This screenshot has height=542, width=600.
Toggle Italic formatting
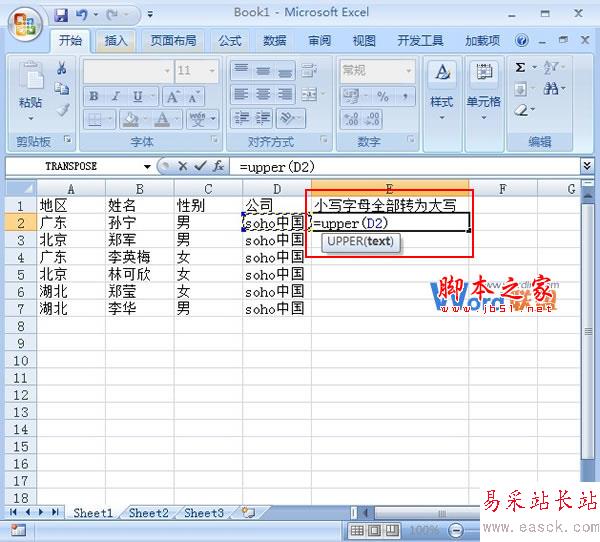click(x=116, y=96)
